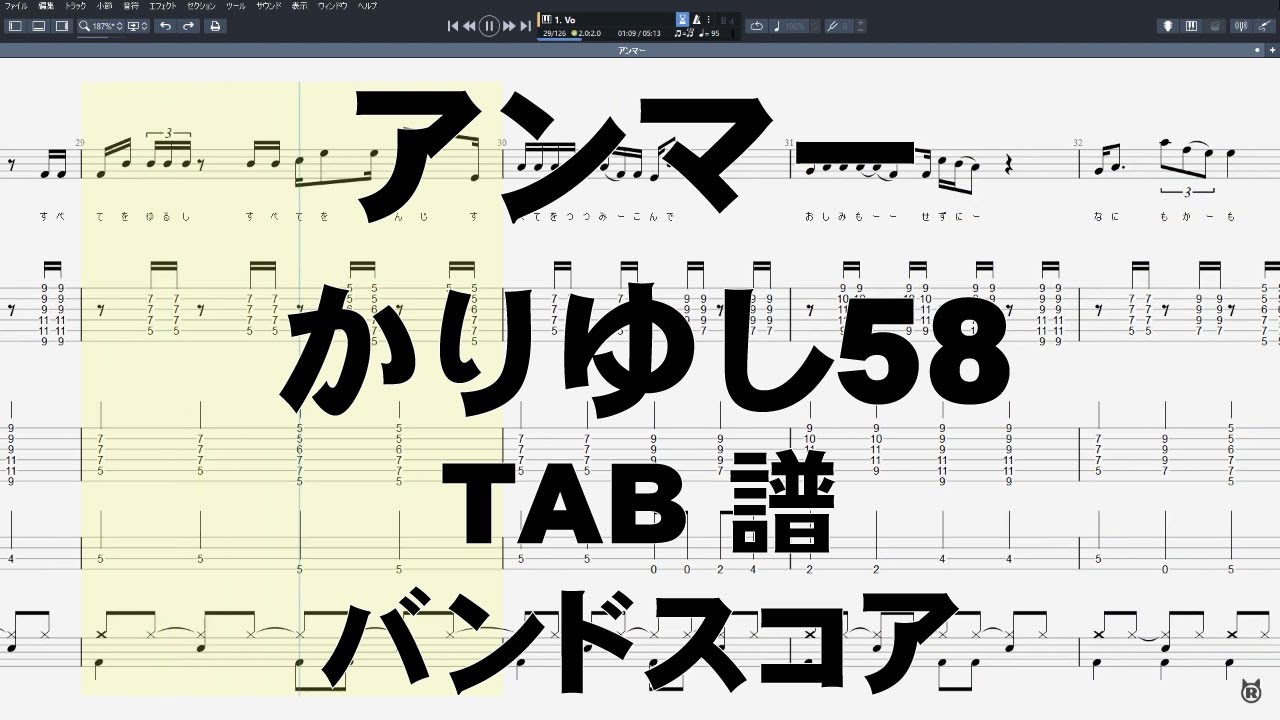Toggle the triplet feel icon
This screenshot has width=1280, height=720.
(x=684, y=34)
